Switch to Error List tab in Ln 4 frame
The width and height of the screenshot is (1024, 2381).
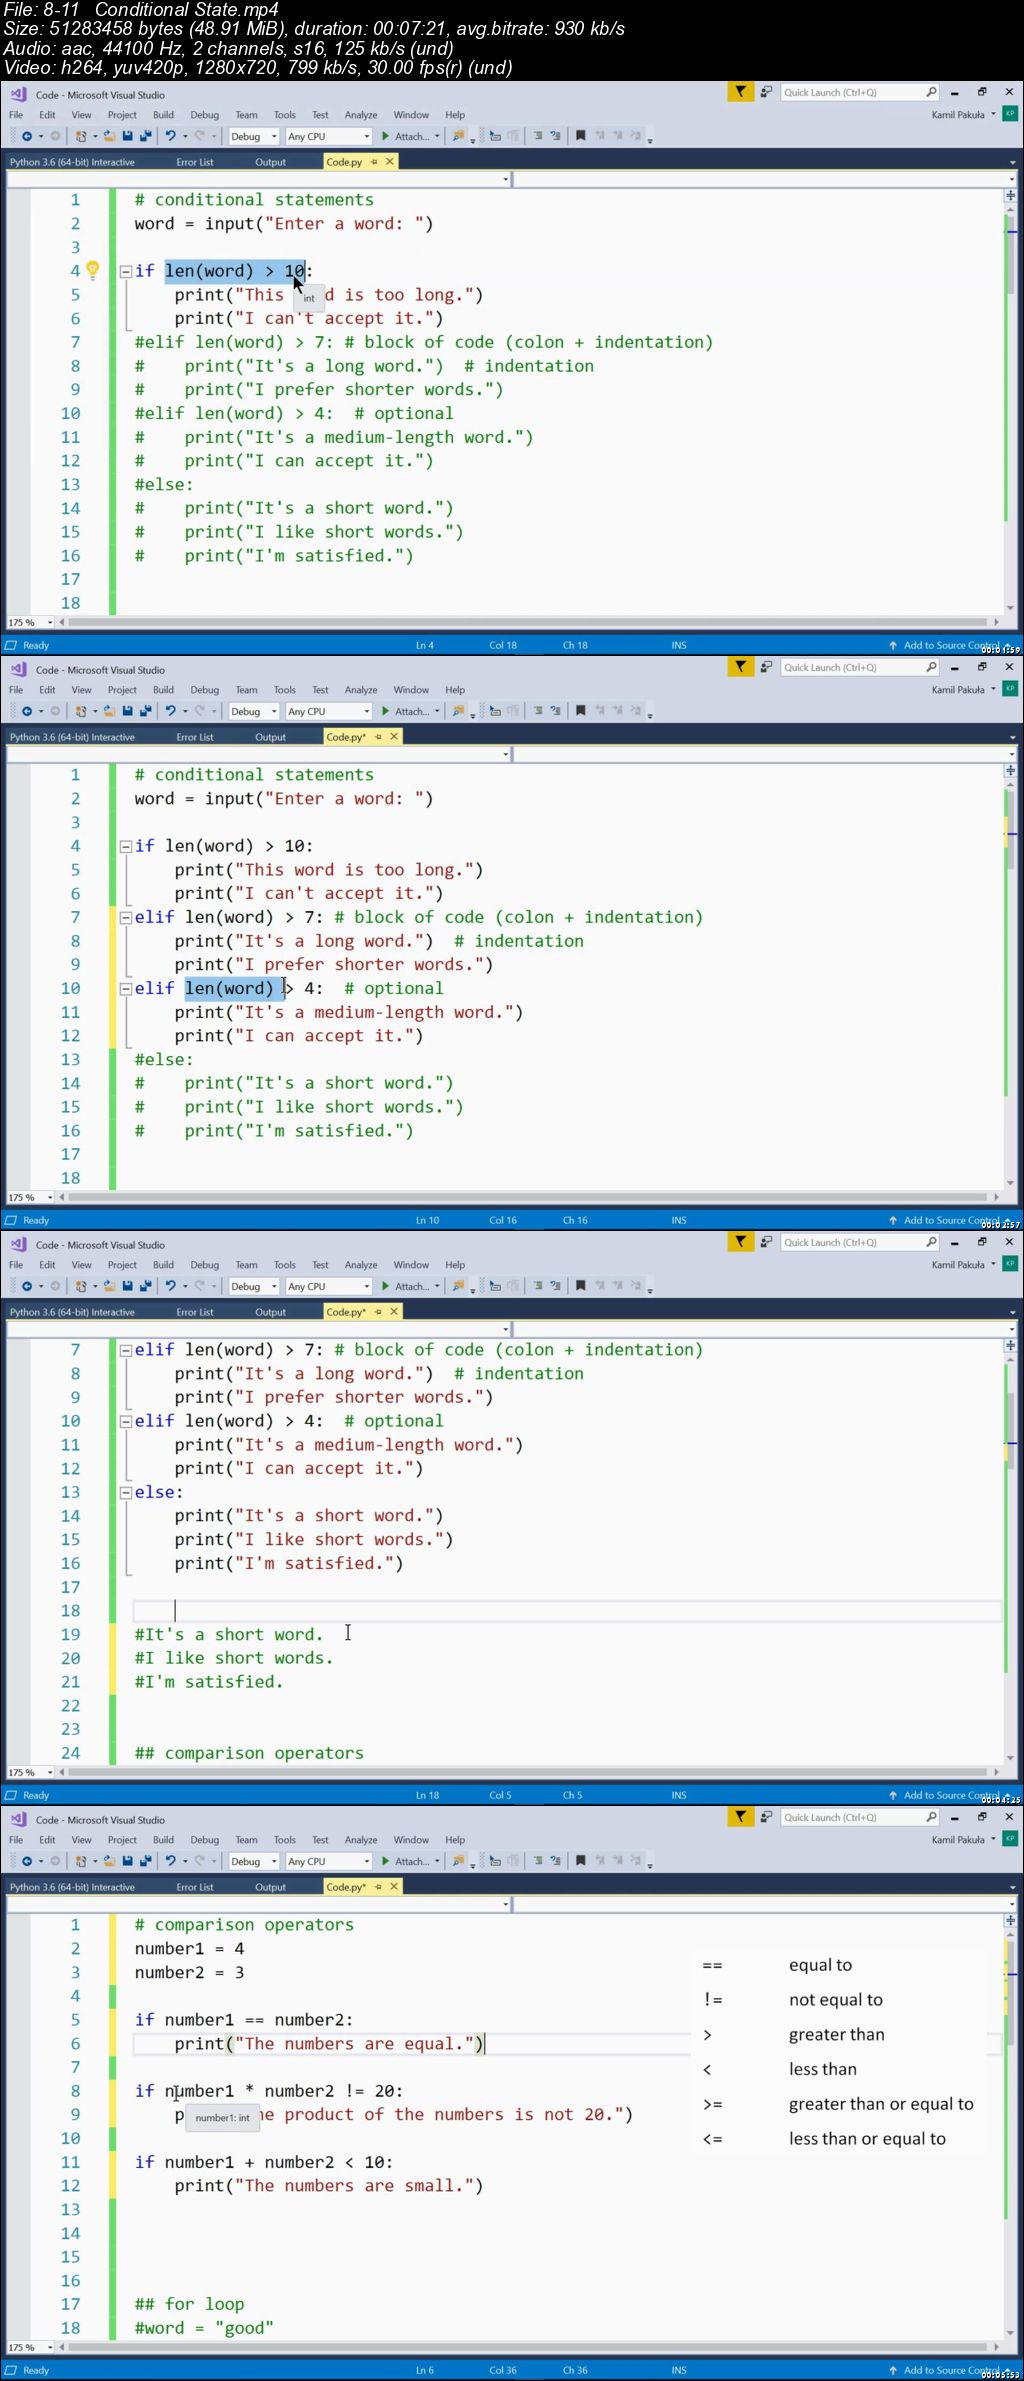195,162
